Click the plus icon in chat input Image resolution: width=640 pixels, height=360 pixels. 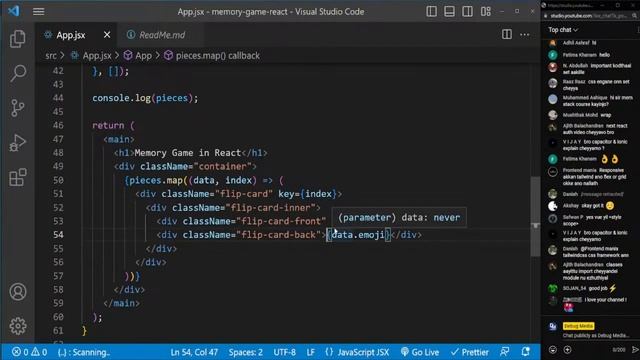coord(567,350)
